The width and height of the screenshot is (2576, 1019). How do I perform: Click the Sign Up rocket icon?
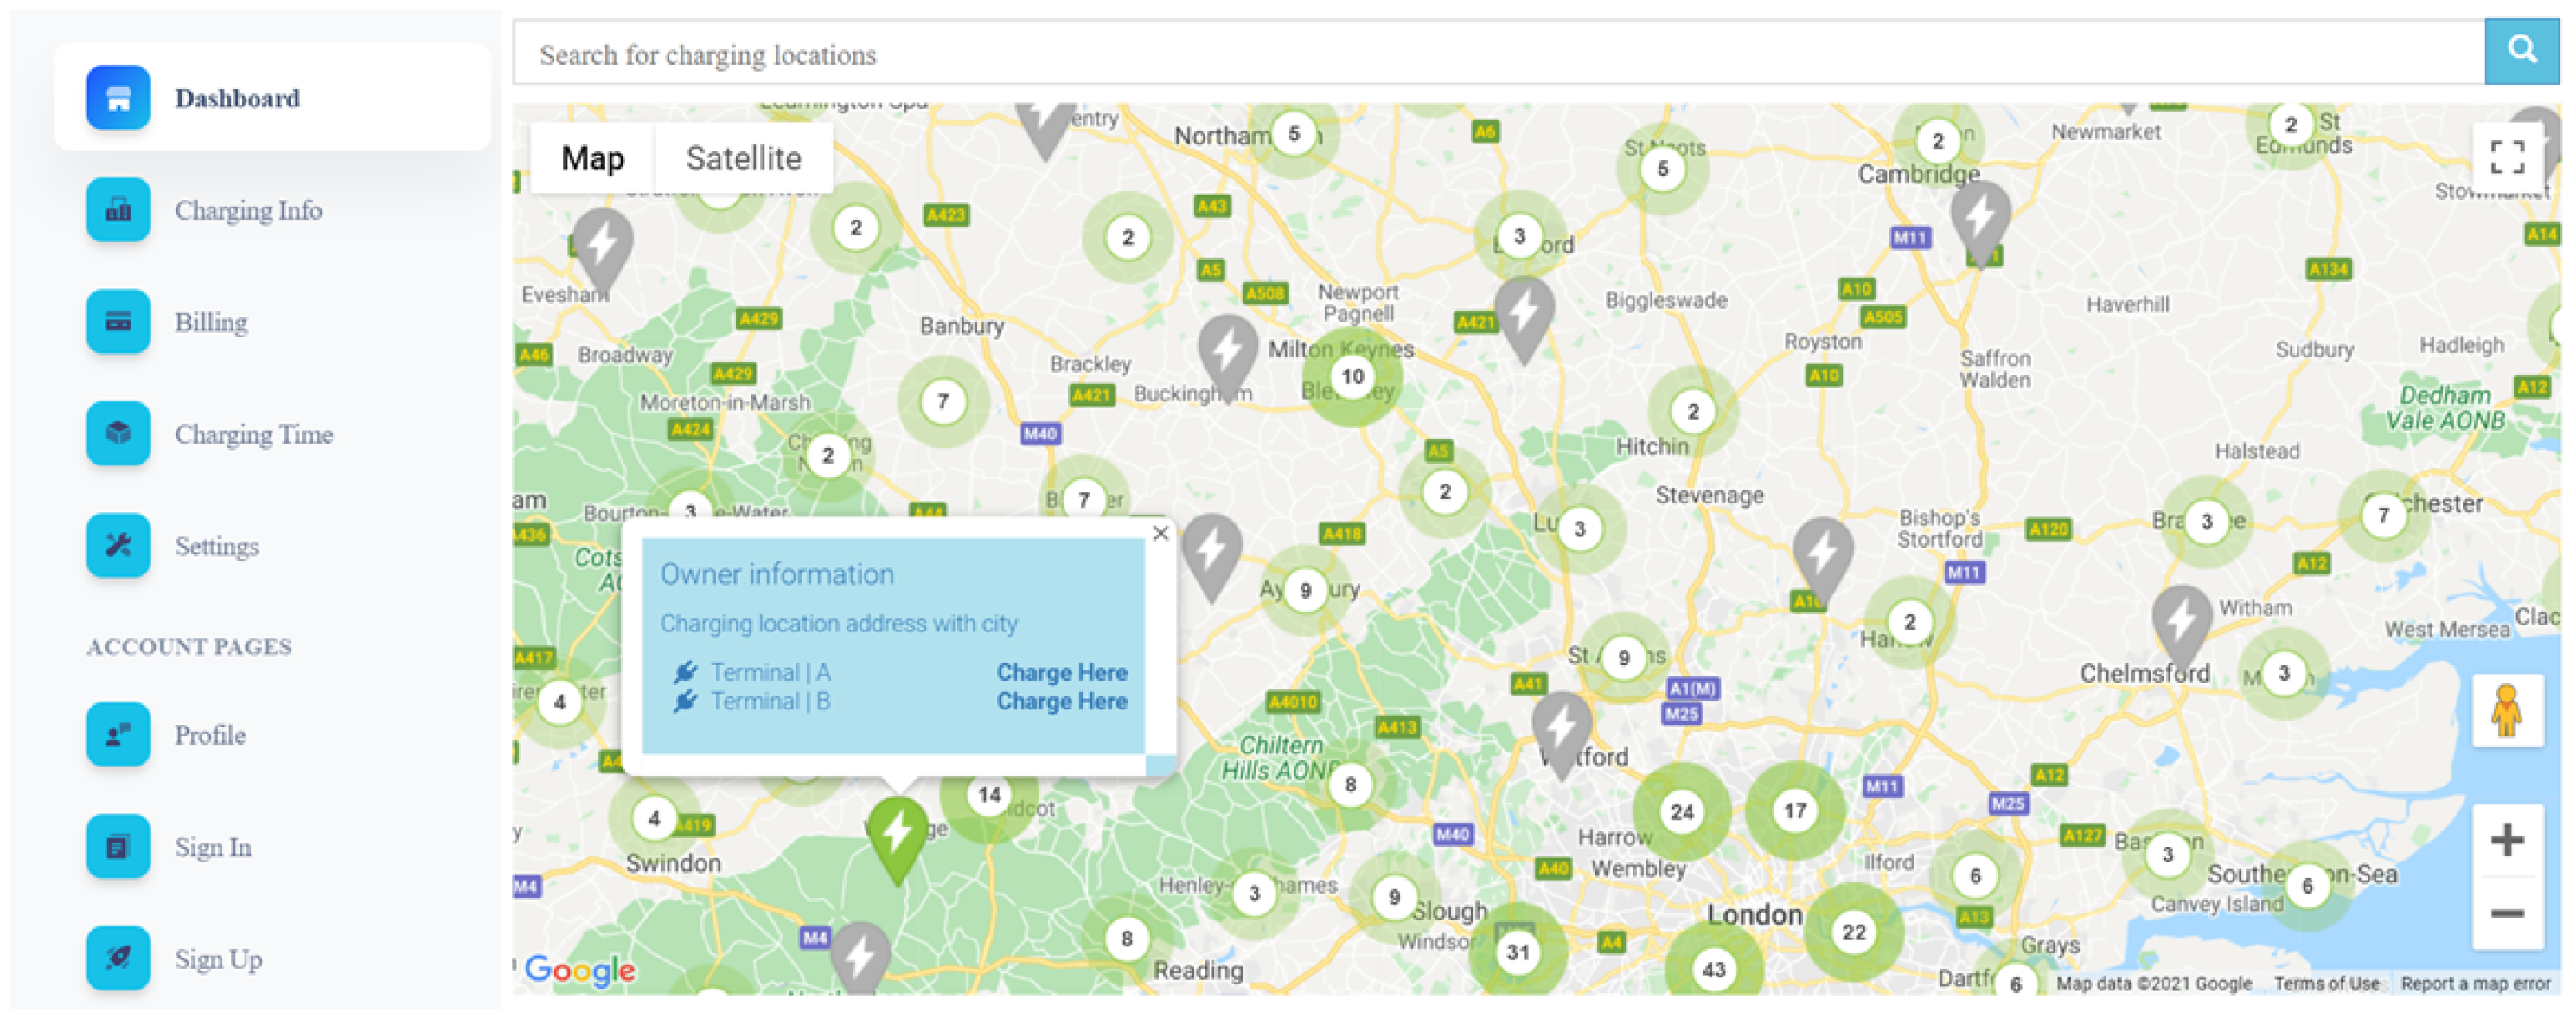coord(118,958)
